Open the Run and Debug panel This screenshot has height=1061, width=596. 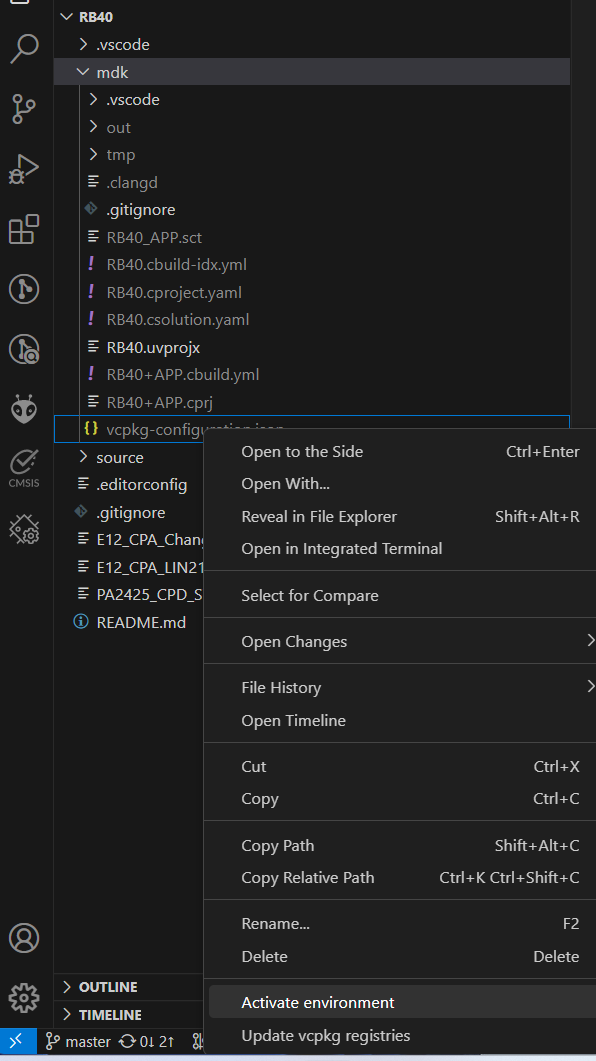pyautogui.click(x=24, y=169)
